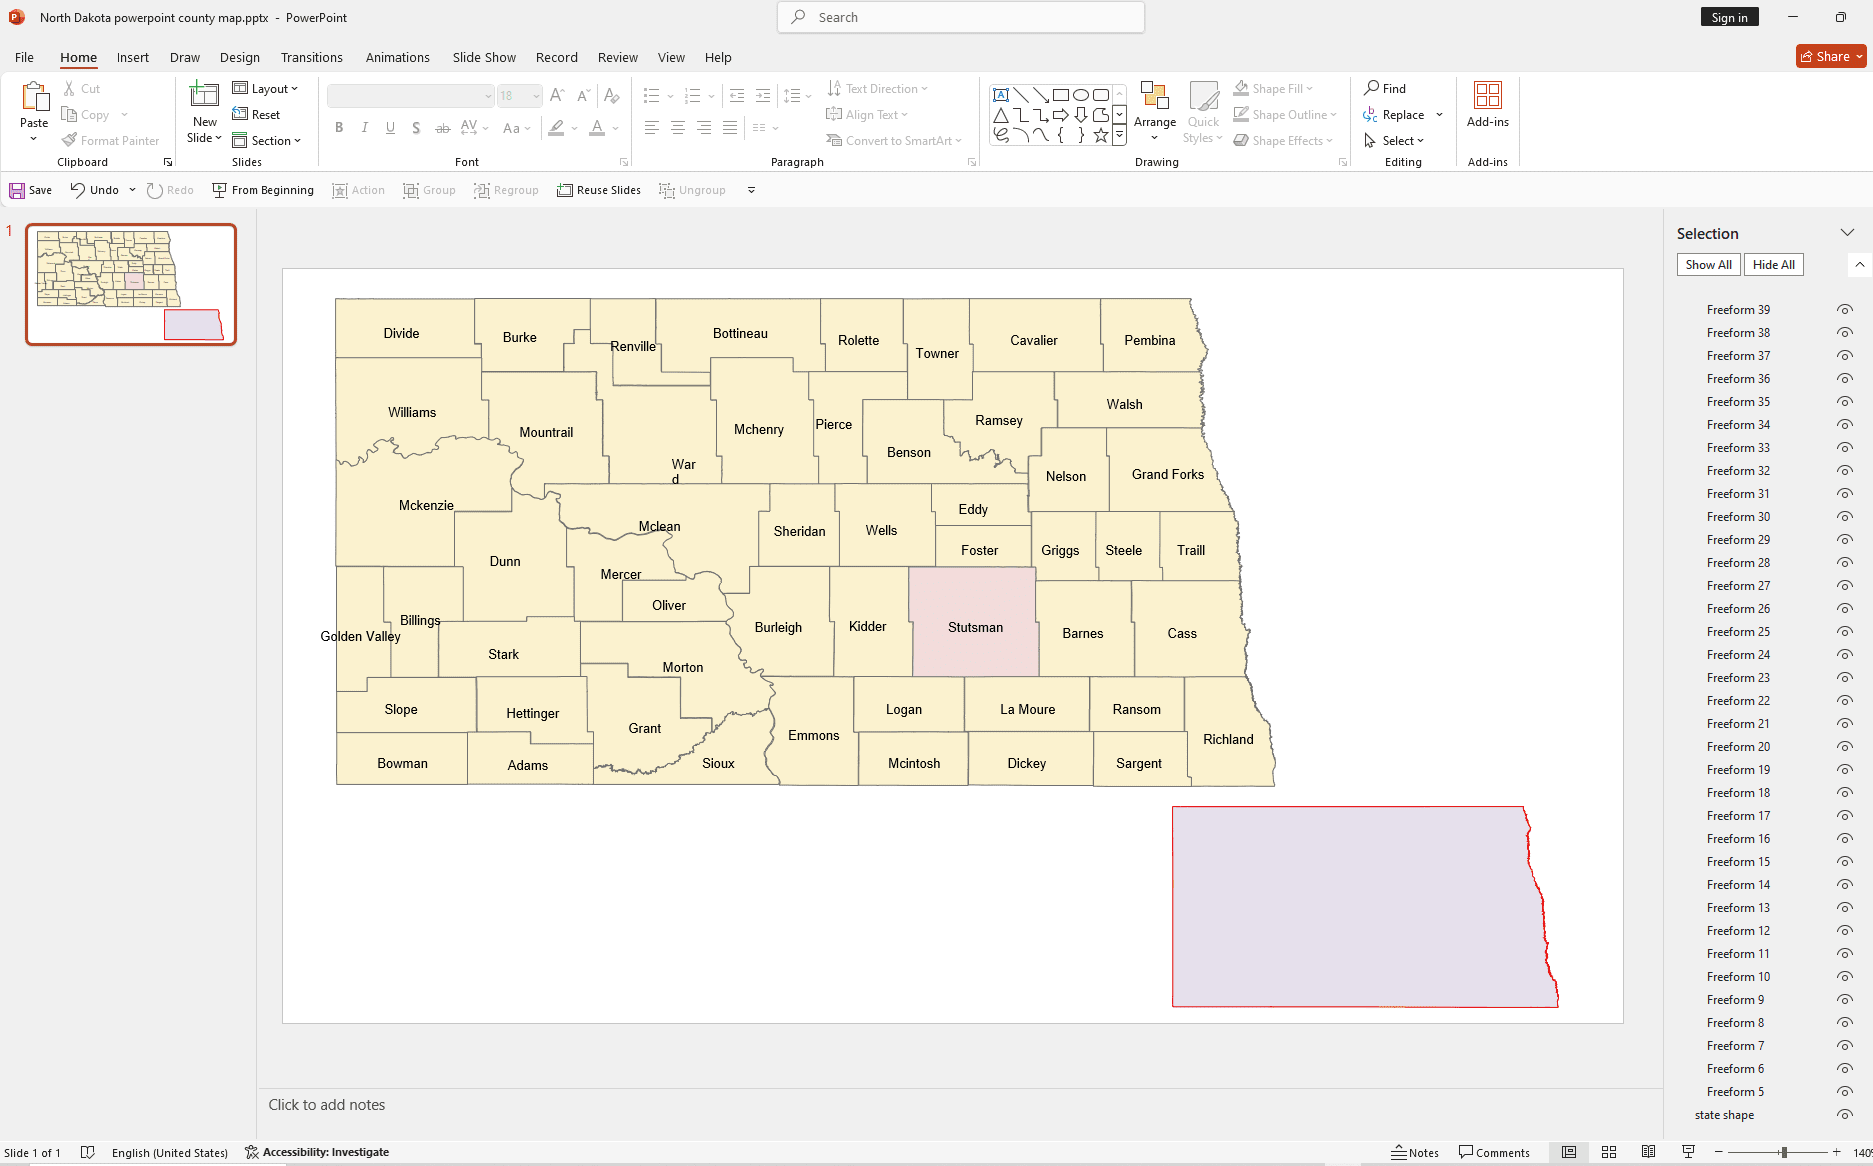Click the Show All button

pyautogui.click(x=1708, y=265)
